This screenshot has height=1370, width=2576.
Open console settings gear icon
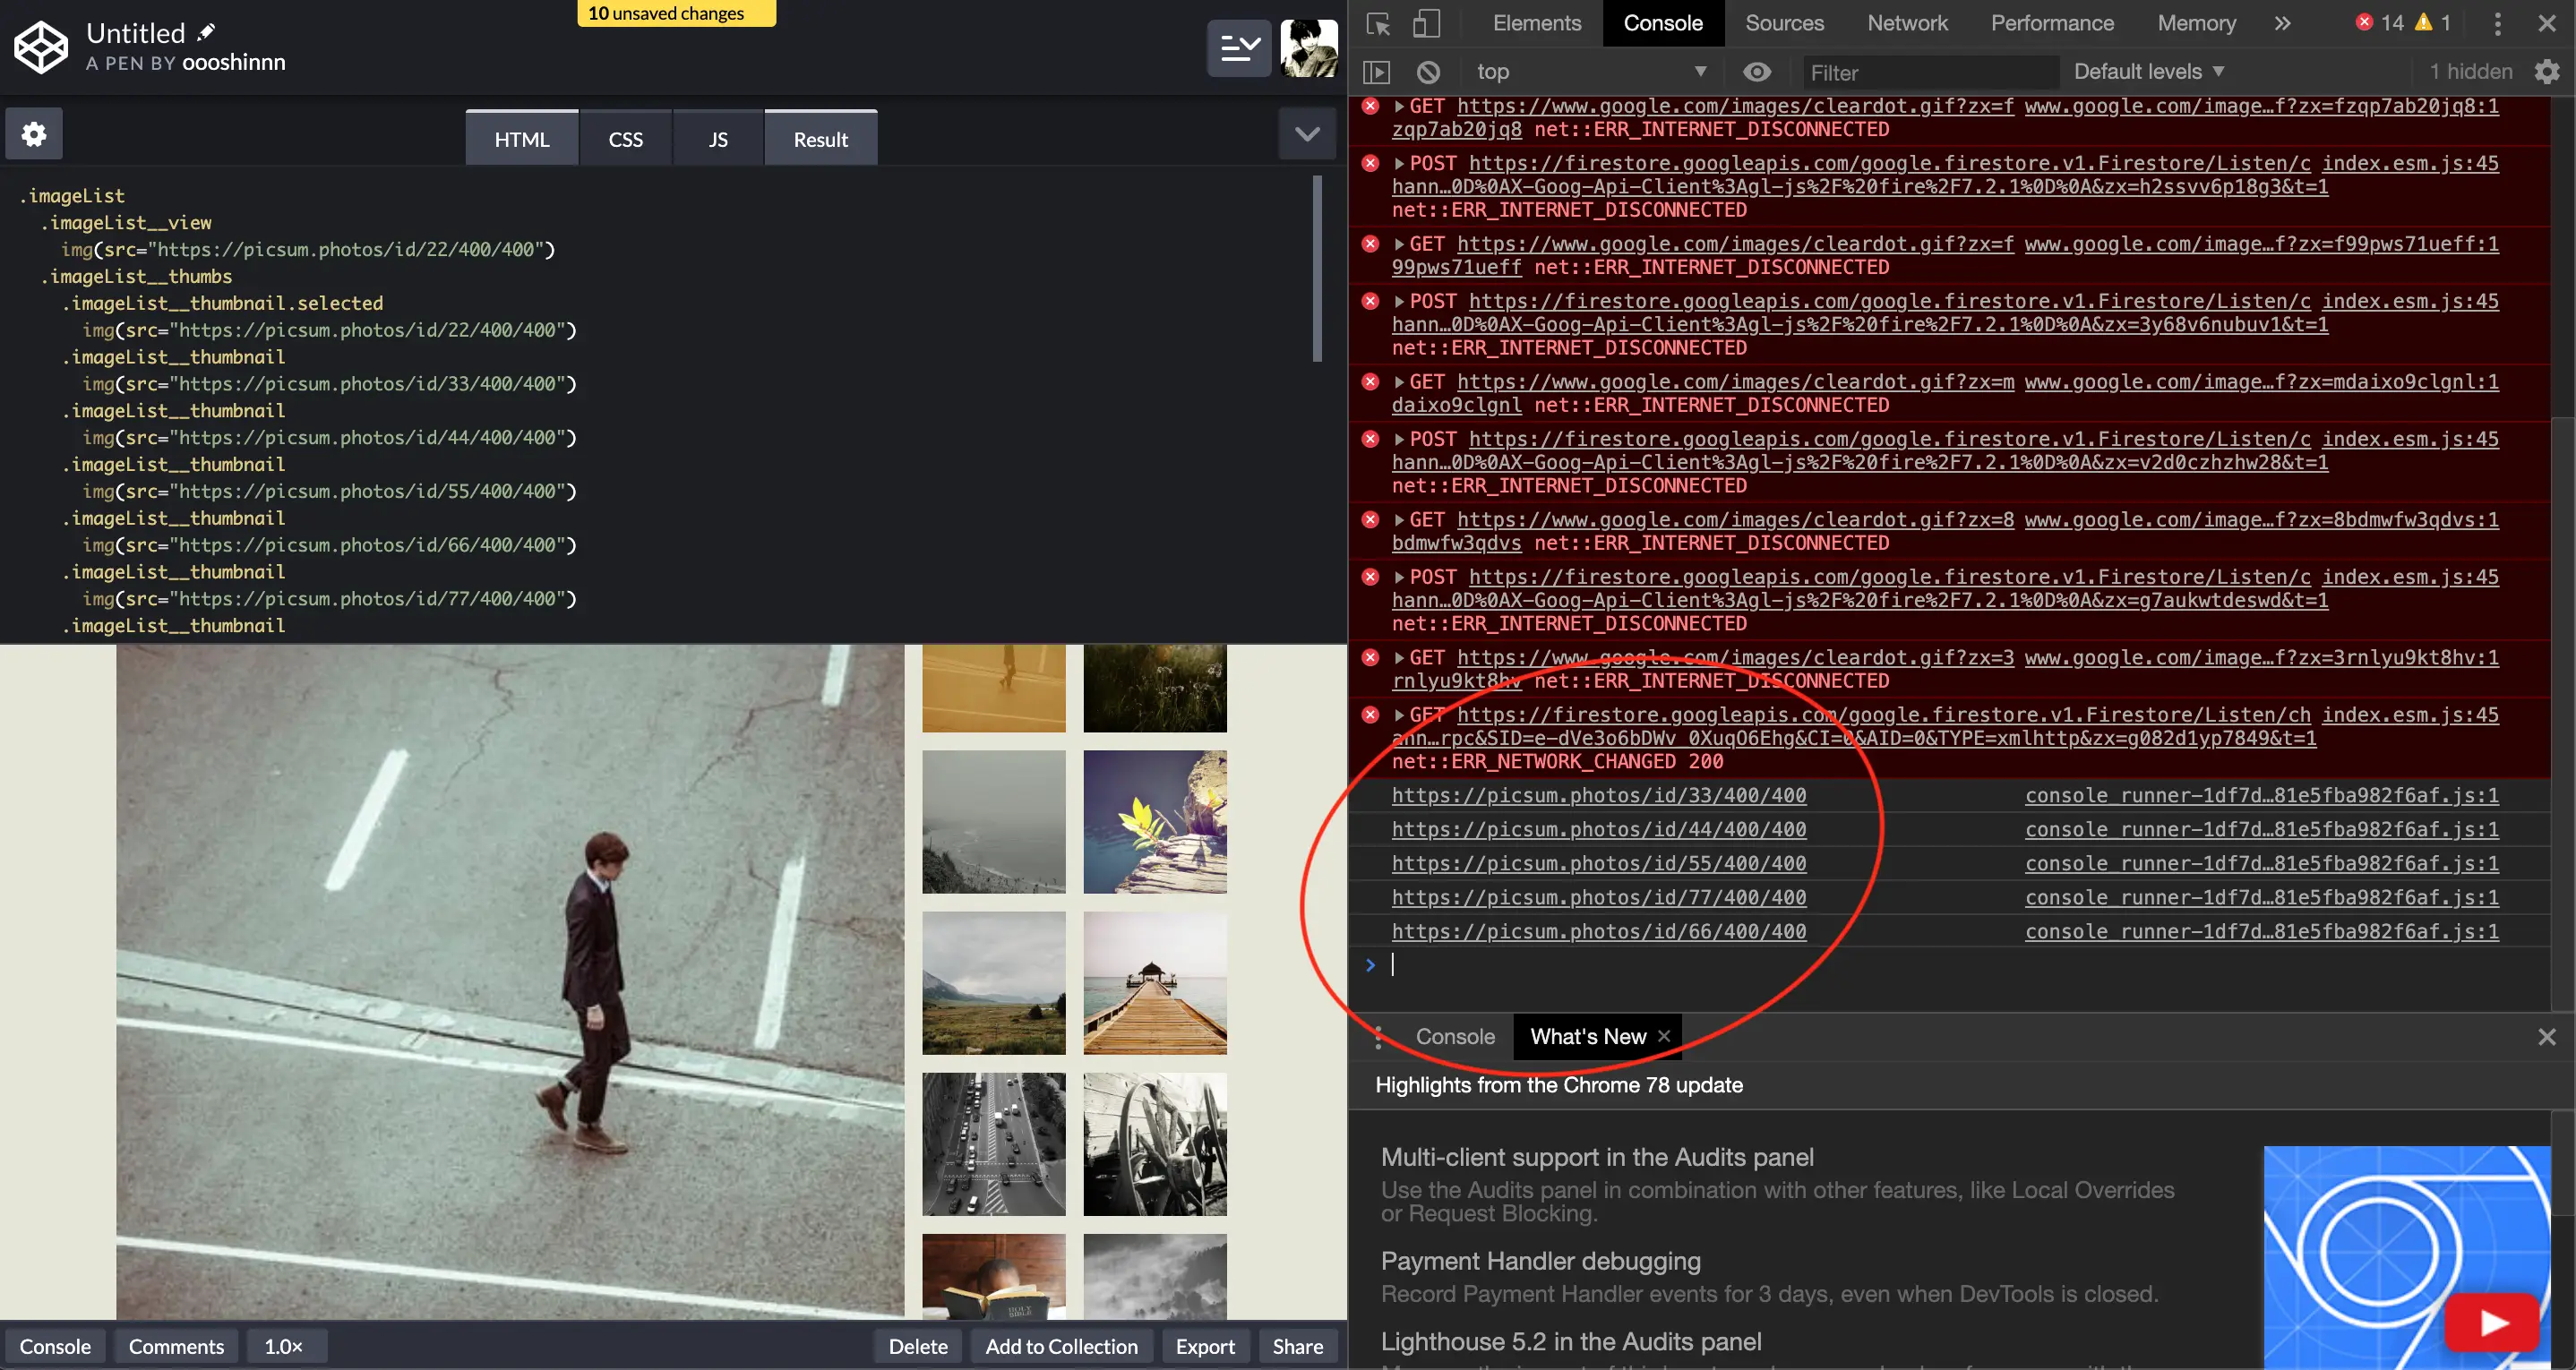pyautogui.click(x=2546, y=72)
